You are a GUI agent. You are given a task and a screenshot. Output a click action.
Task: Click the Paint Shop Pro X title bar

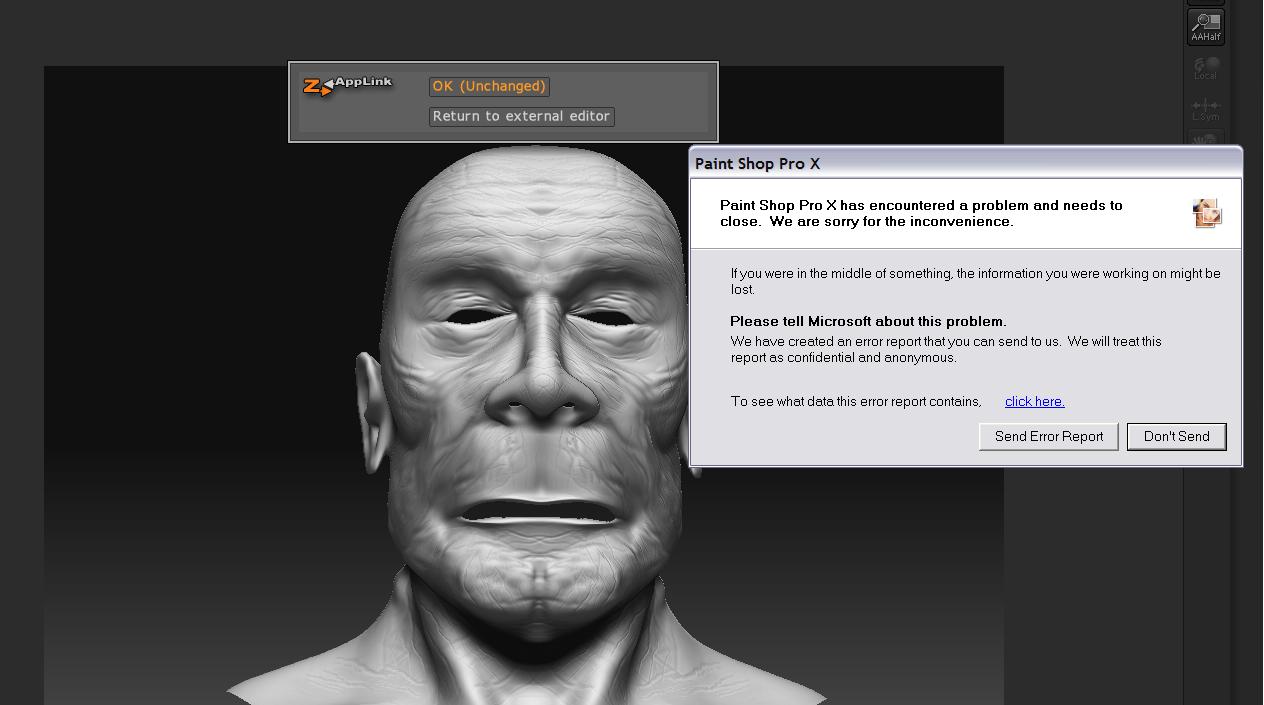966,163
